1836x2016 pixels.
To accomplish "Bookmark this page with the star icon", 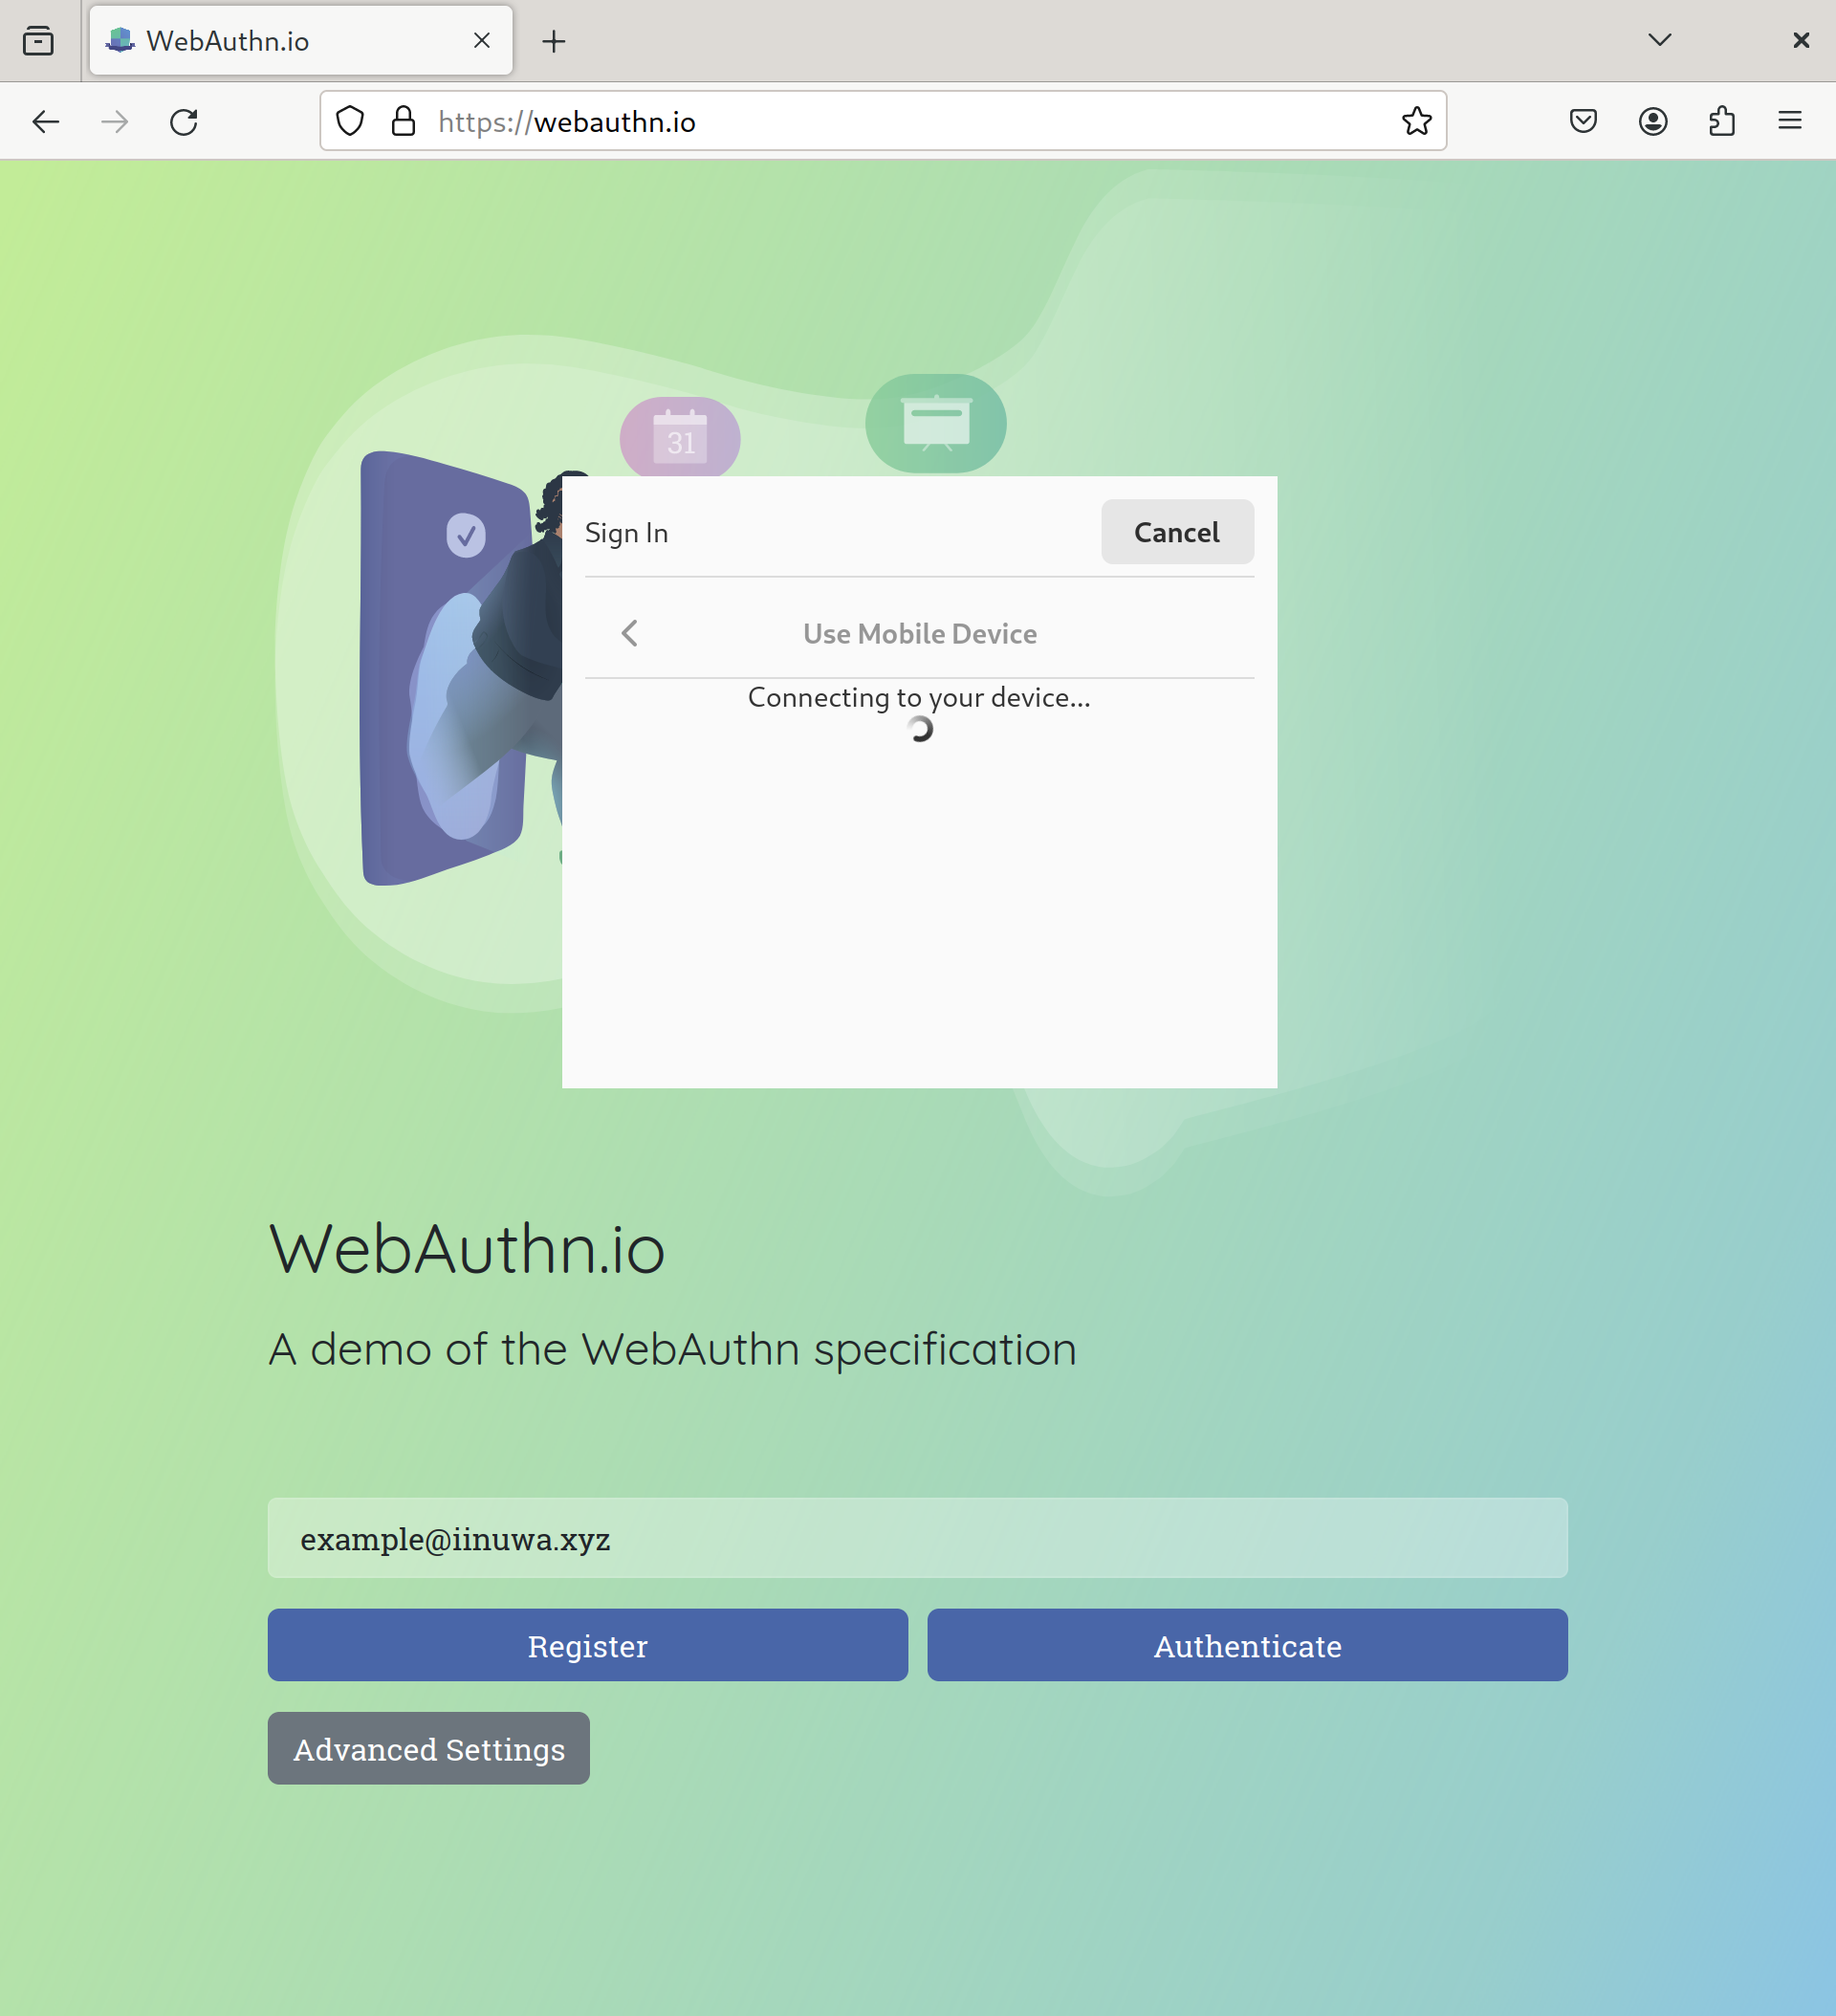I will tap(1416, 121).
